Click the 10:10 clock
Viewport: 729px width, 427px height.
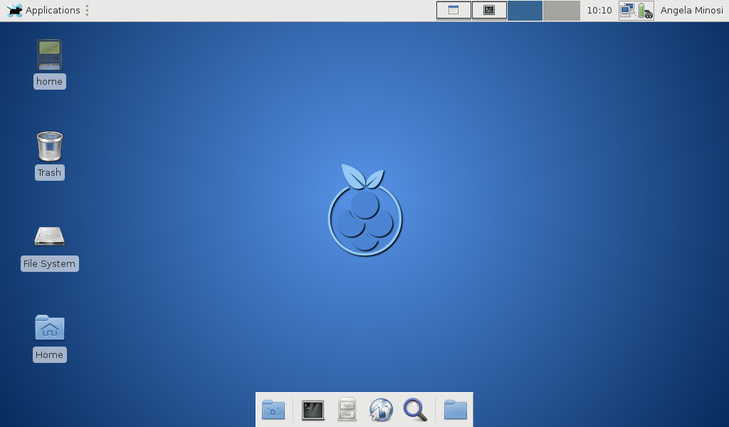point(599,10)
